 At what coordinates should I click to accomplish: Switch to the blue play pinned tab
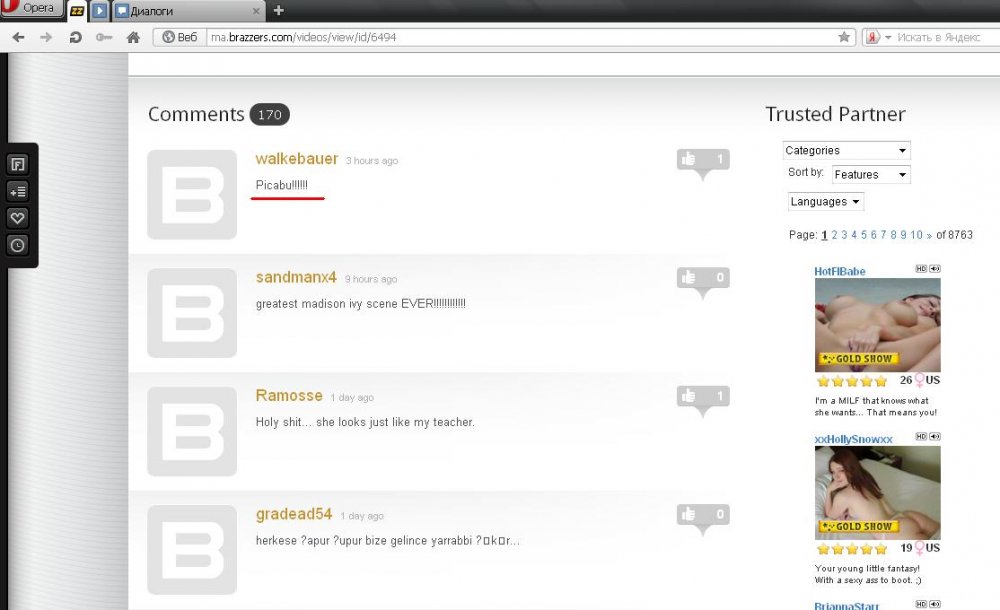(99, 11)
